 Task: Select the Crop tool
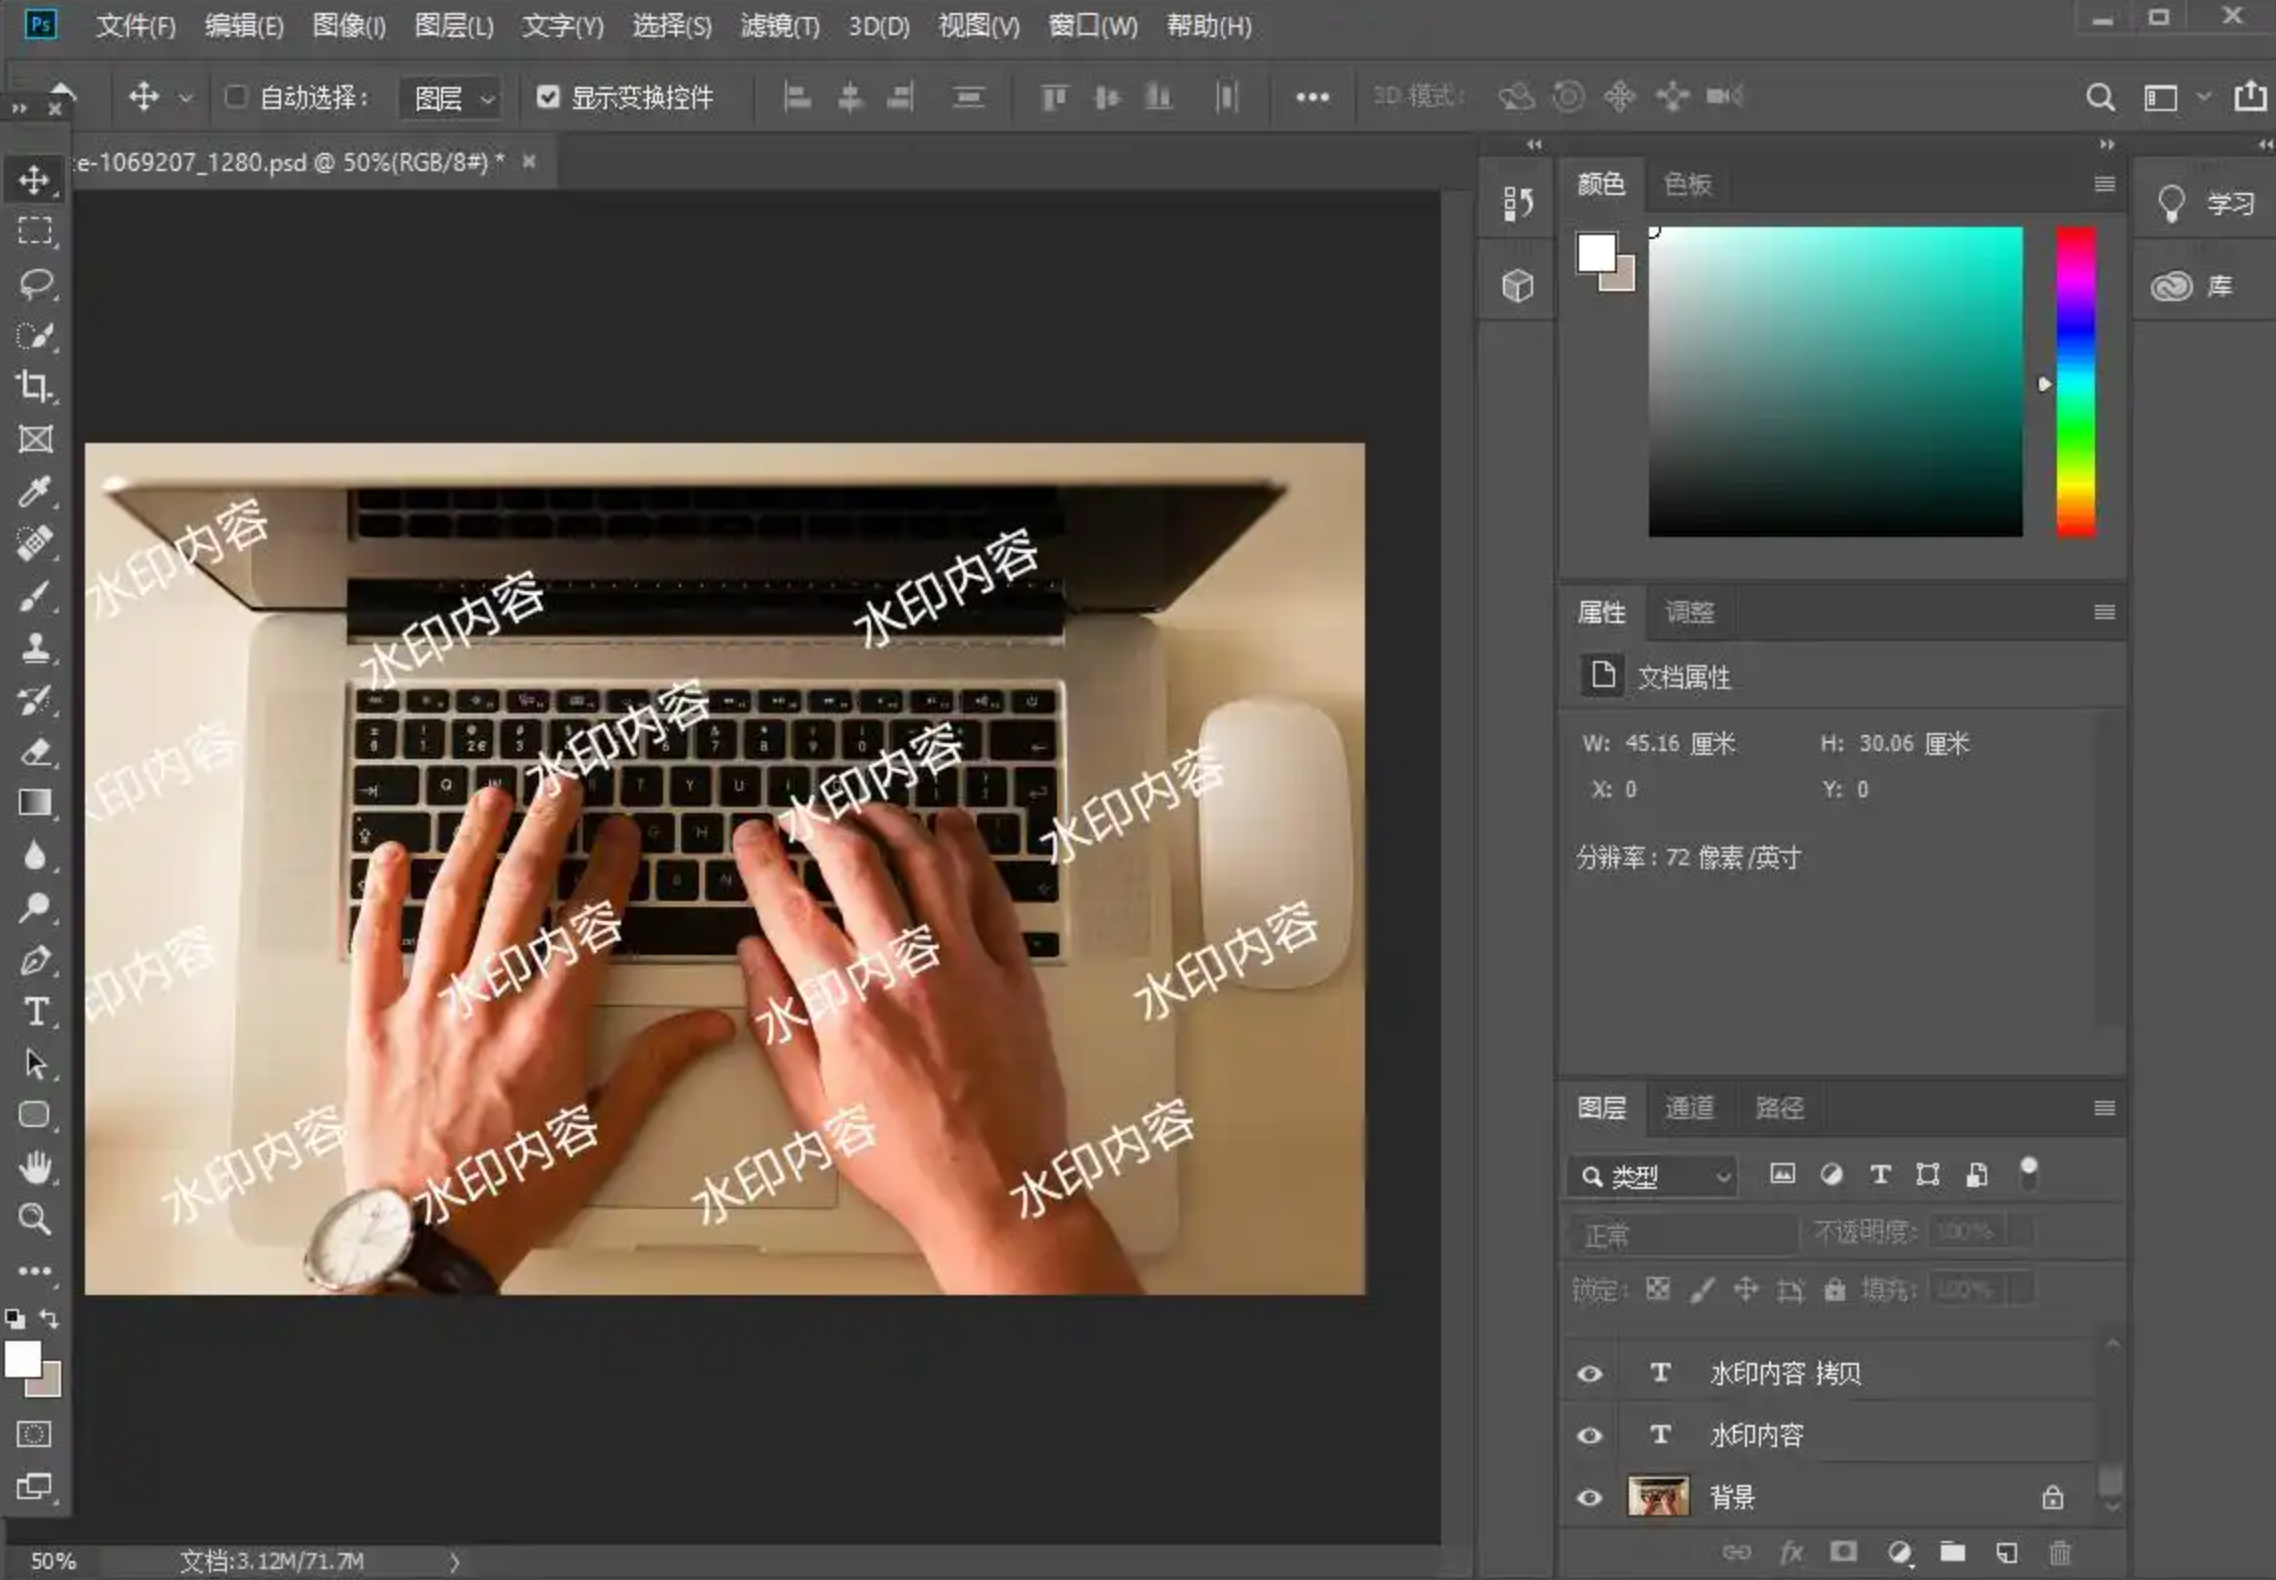tap(35, 386)
